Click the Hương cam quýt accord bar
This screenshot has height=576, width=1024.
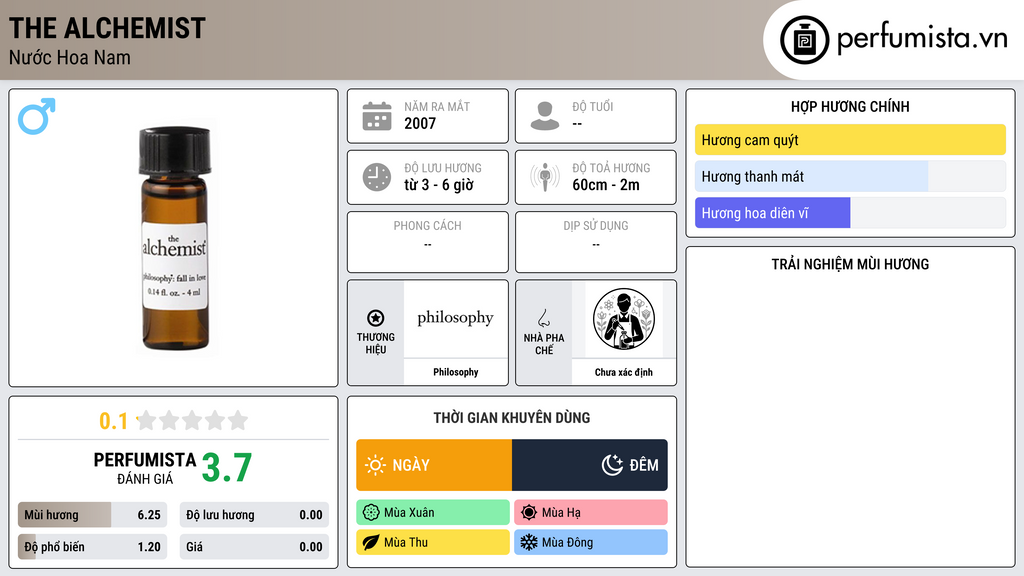click(x=850, y=140)
